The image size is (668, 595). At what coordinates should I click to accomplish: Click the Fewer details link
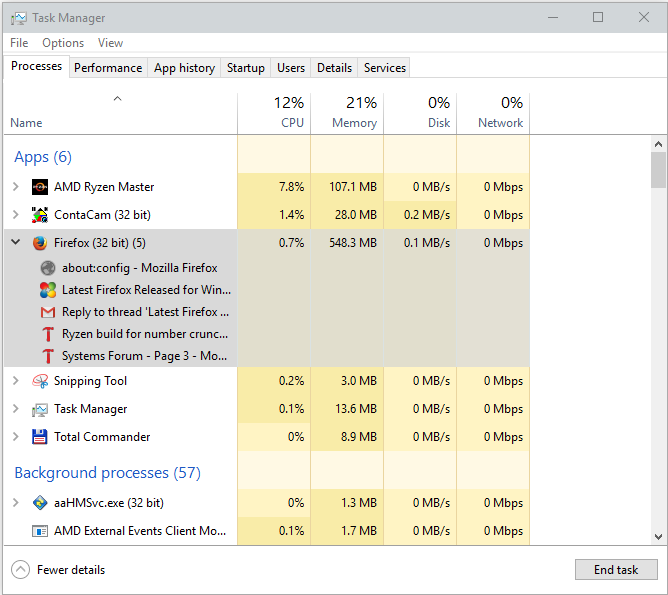(x=71, y=570)
